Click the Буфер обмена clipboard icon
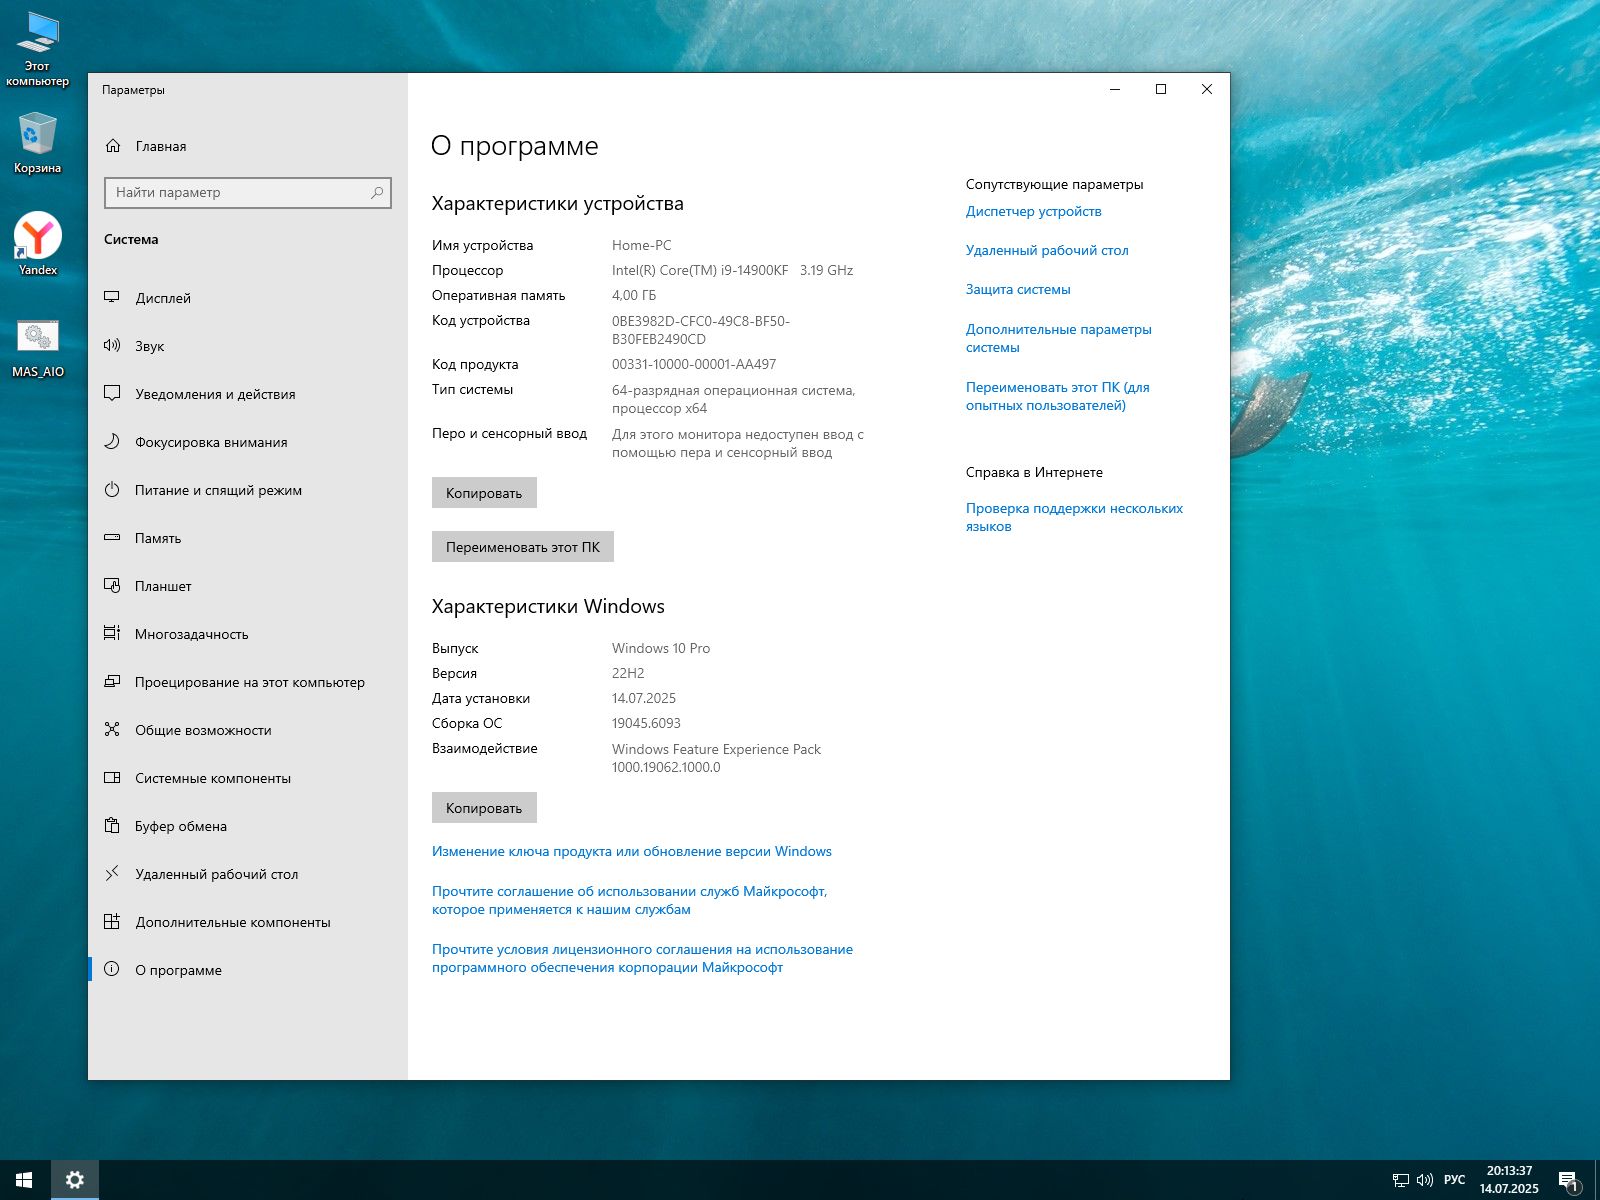1600x1200 pixels. coord(112,826)
